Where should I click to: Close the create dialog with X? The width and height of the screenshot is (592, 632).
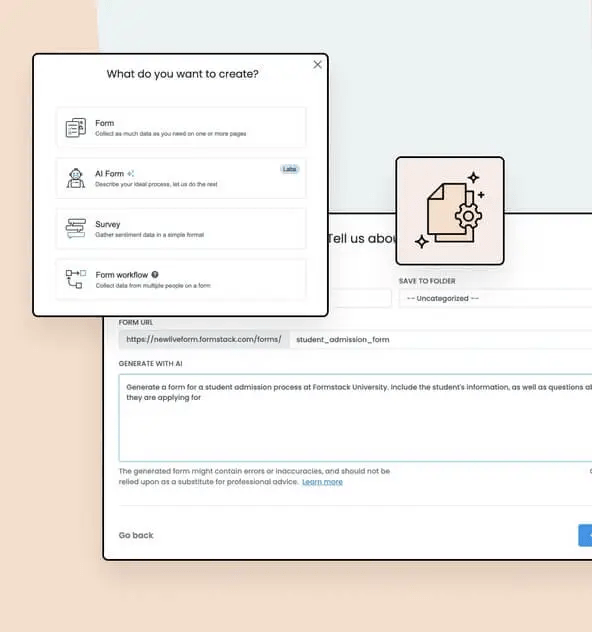coord(318,64)
